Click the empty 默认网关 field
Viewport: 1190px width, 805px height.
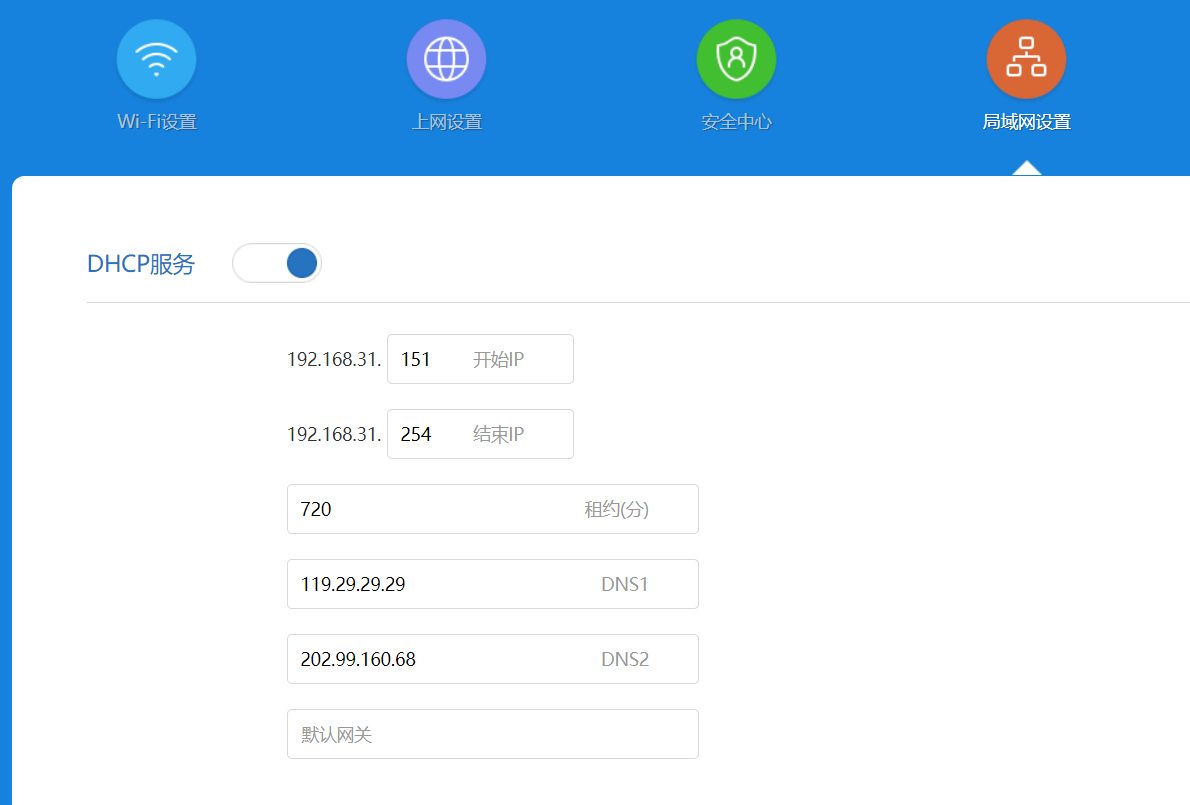(x=493, y=734)
